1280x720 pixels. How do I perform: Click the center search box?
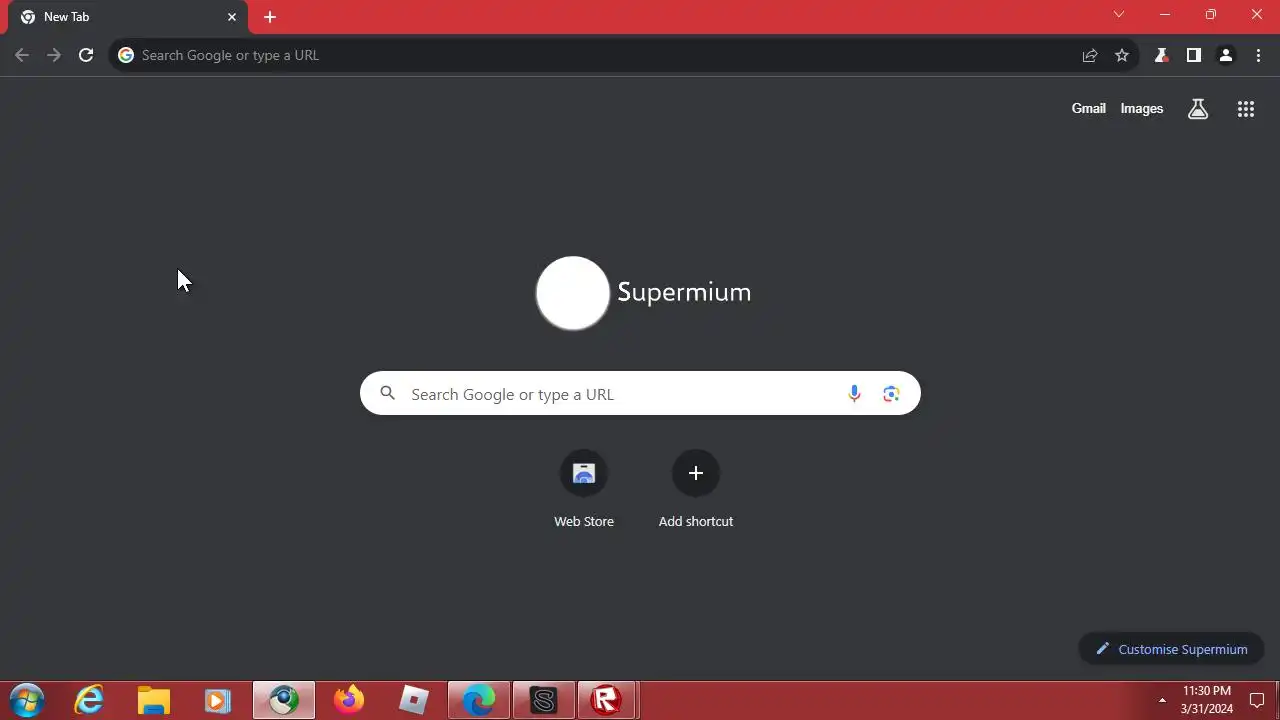click(640, 394)
